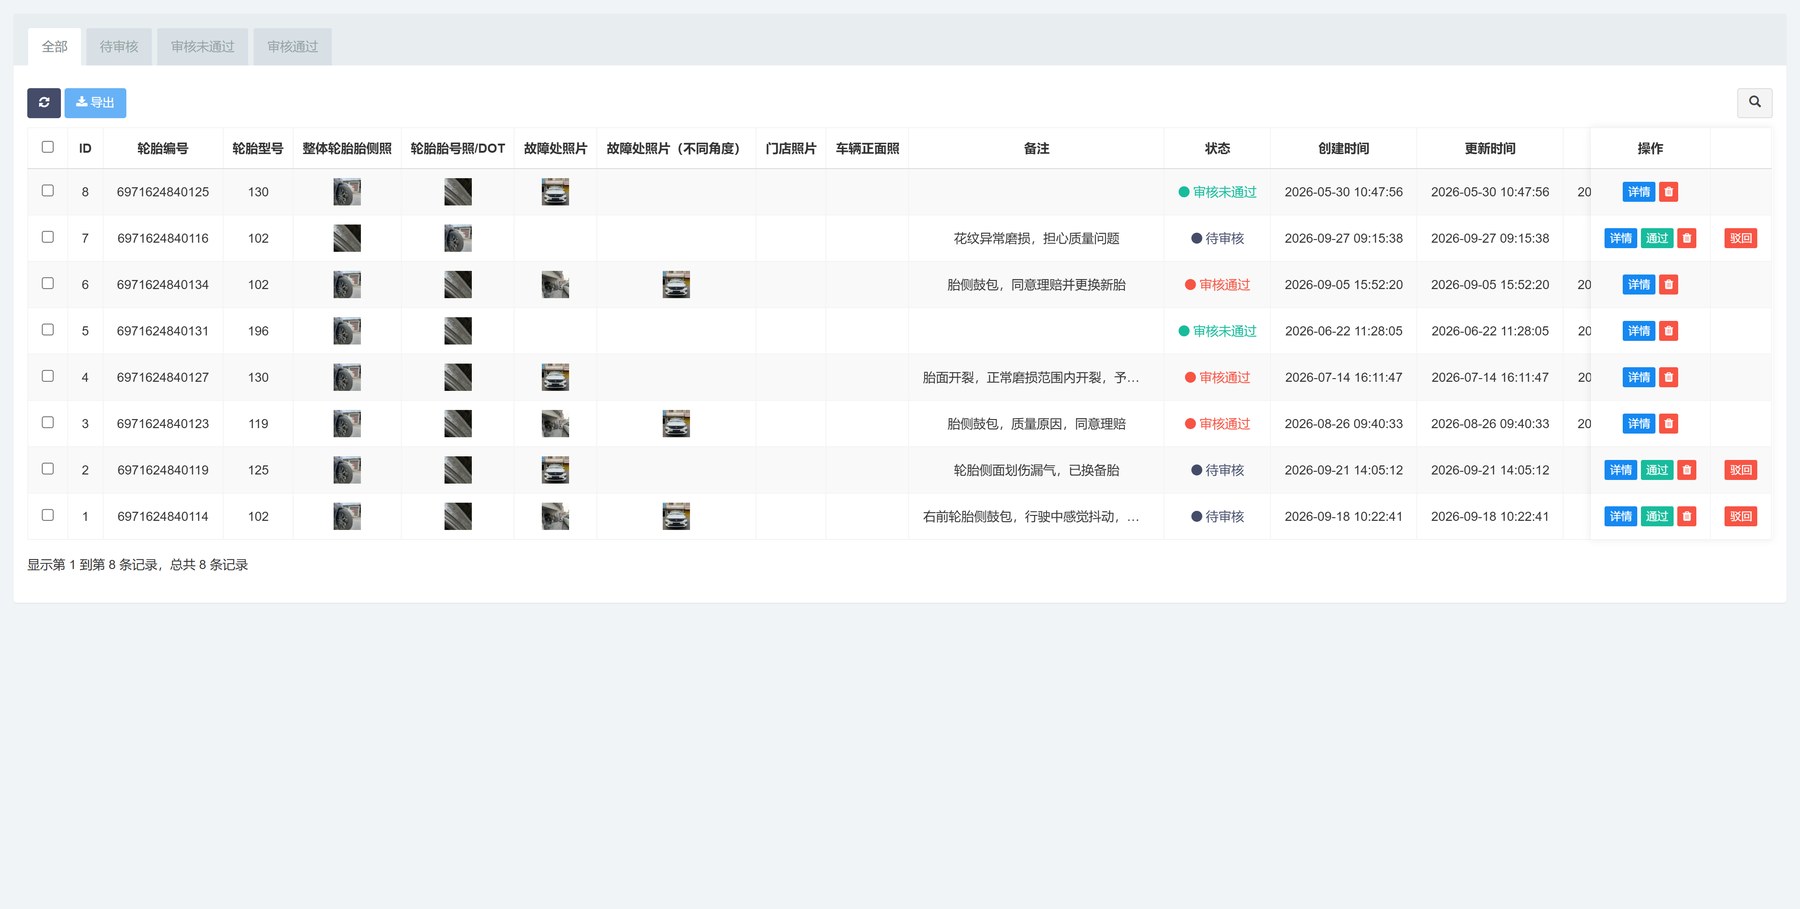Open 故障处照片 thumbnail for ID 6
This screenshot has height=909, width=1800.
pos(555,285)
